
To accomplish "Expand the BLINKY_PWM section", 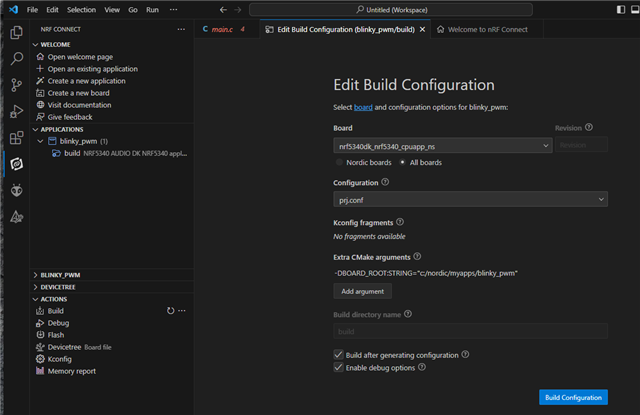I will 36,275.
